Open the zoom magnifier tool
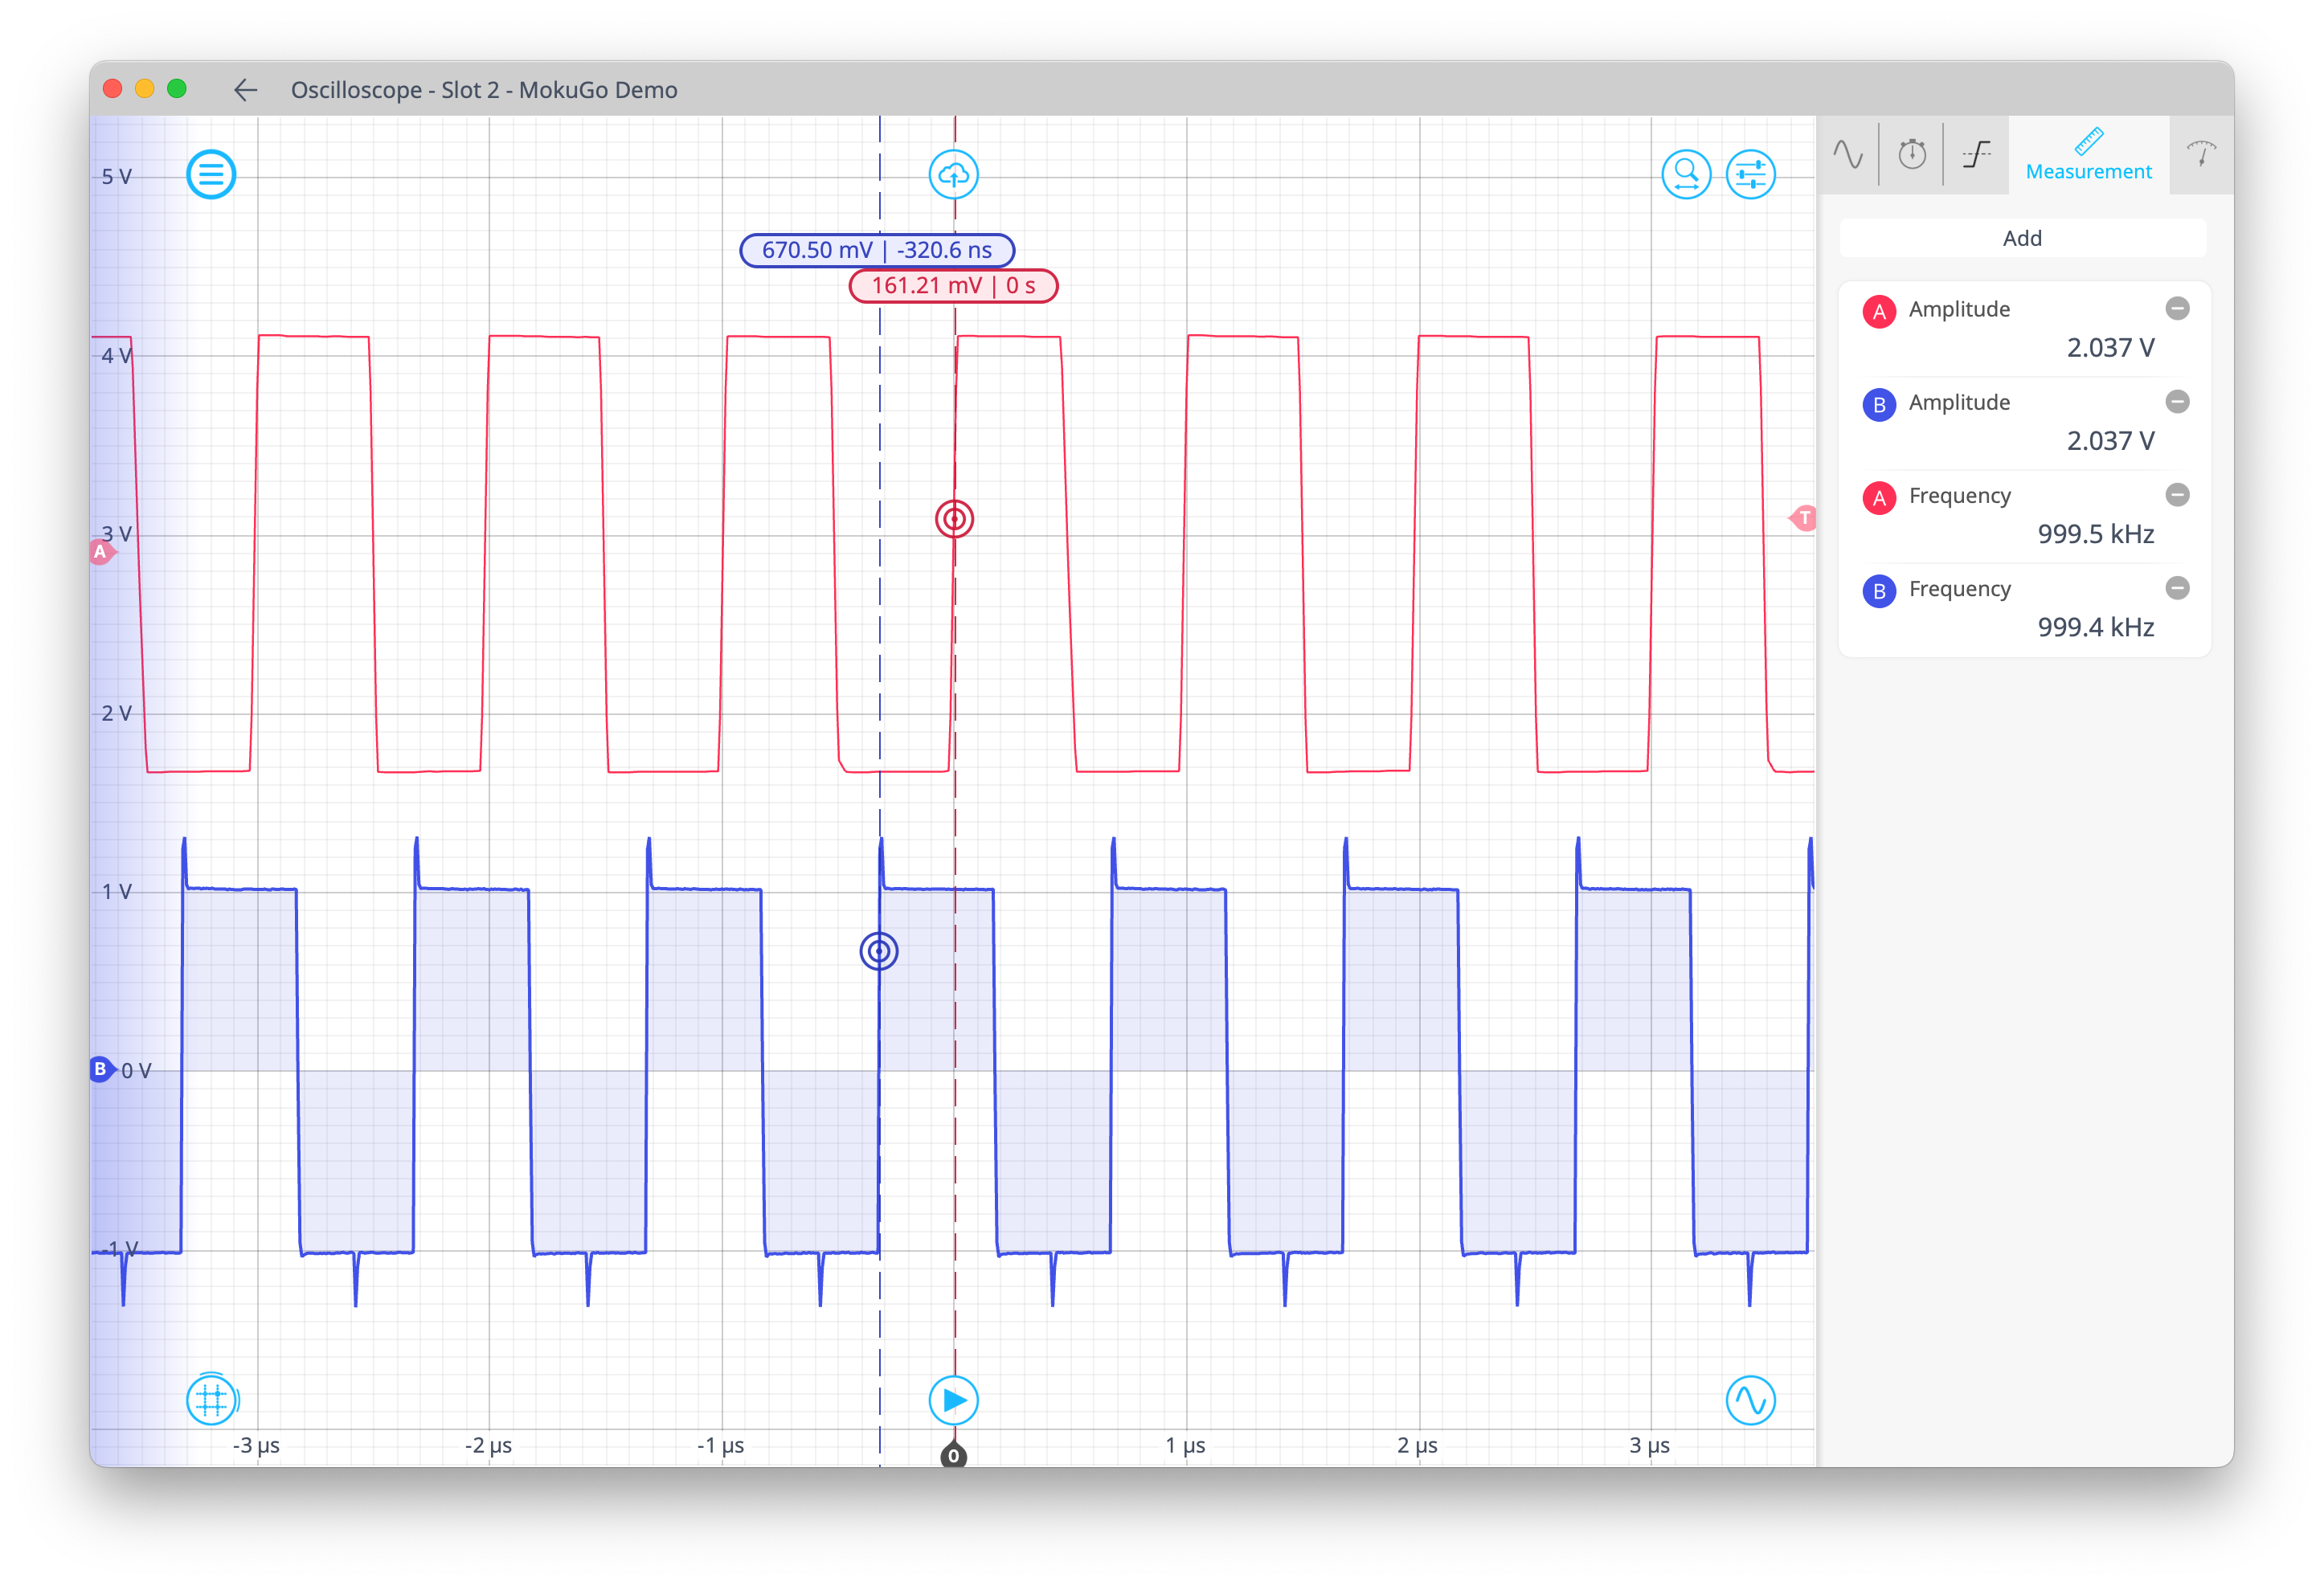 coord(1686,175)
